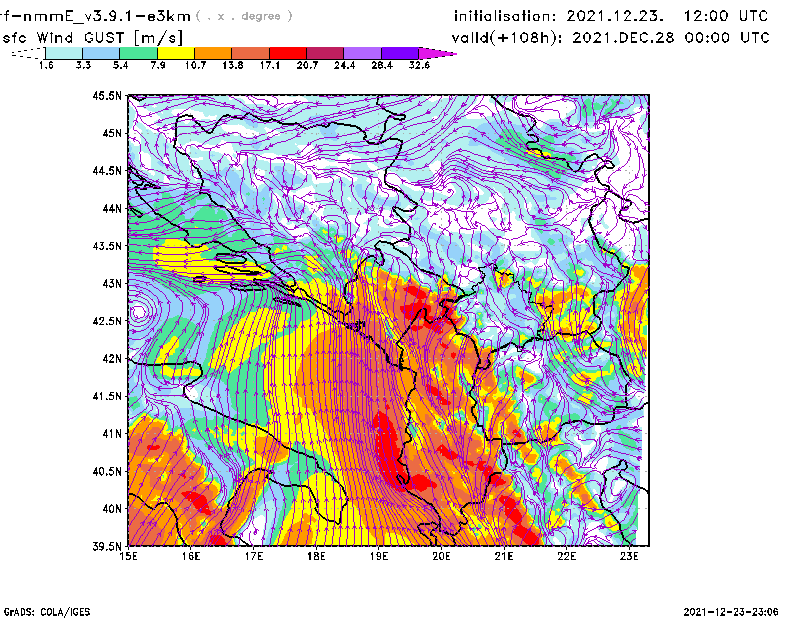Click the "20.7" legend value

click(307, 65)
